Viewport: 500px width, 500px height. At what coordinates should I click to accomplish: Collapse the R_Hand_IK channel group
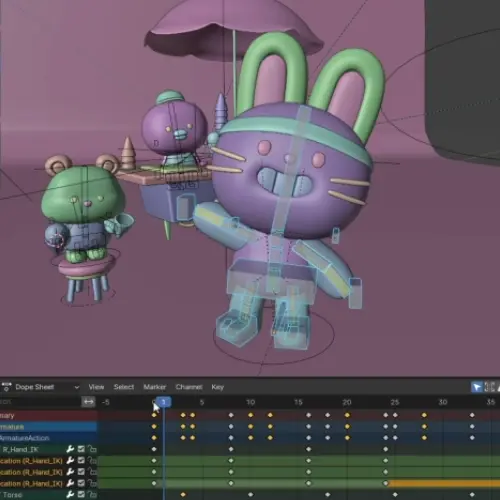point(1,449)
